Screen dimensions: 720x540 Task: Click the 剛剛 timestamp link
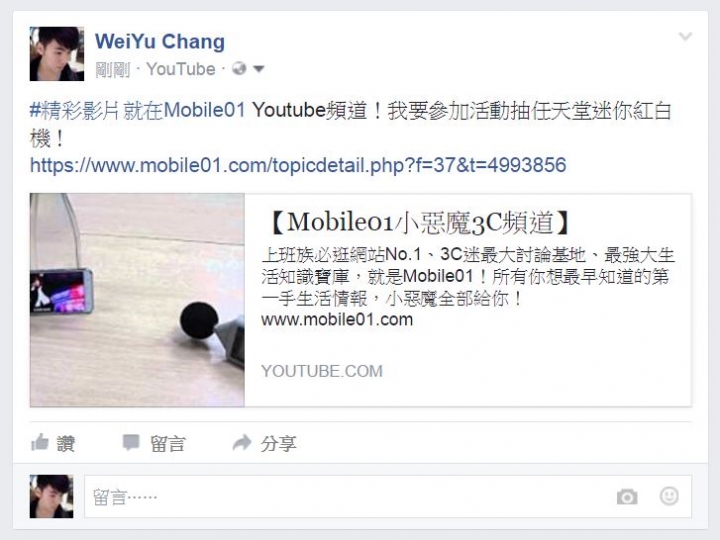[x=112, y=70]
